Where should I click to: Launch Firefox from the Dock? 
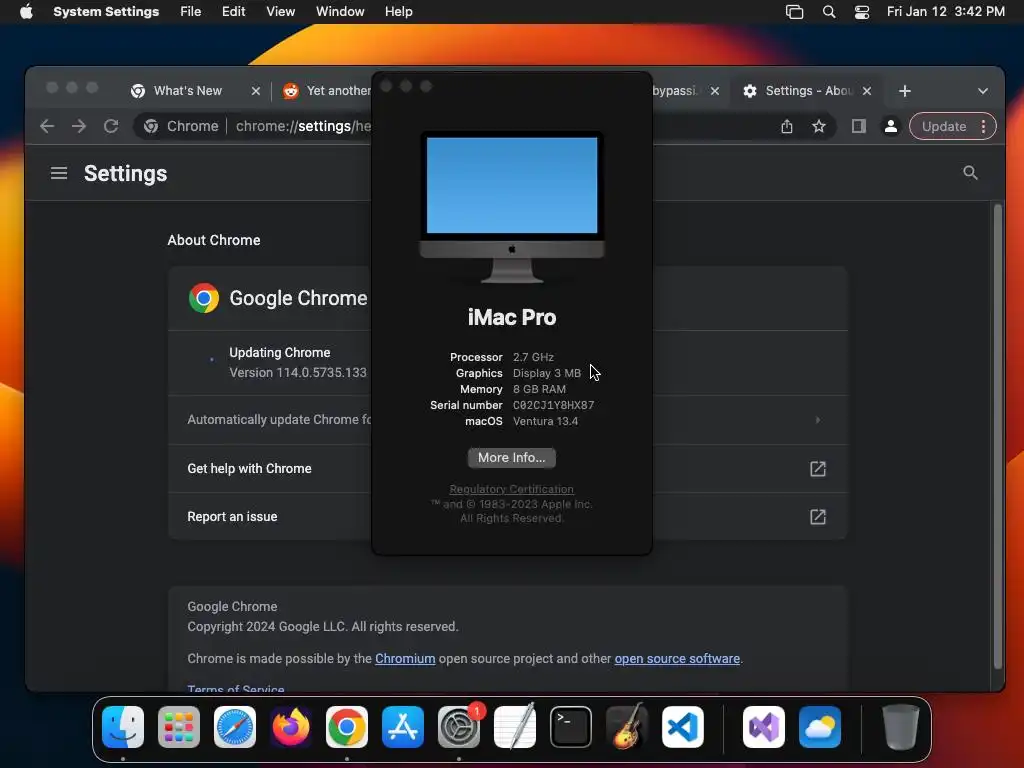[x=291, y=727]
